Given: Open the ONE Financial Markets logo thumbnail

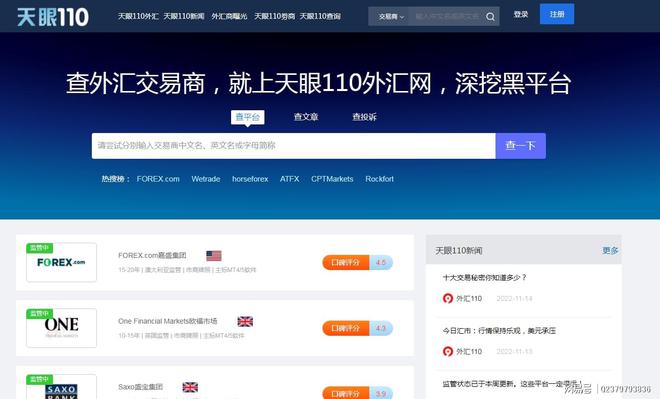Looking at the screenshot, I should coord(61,328).
